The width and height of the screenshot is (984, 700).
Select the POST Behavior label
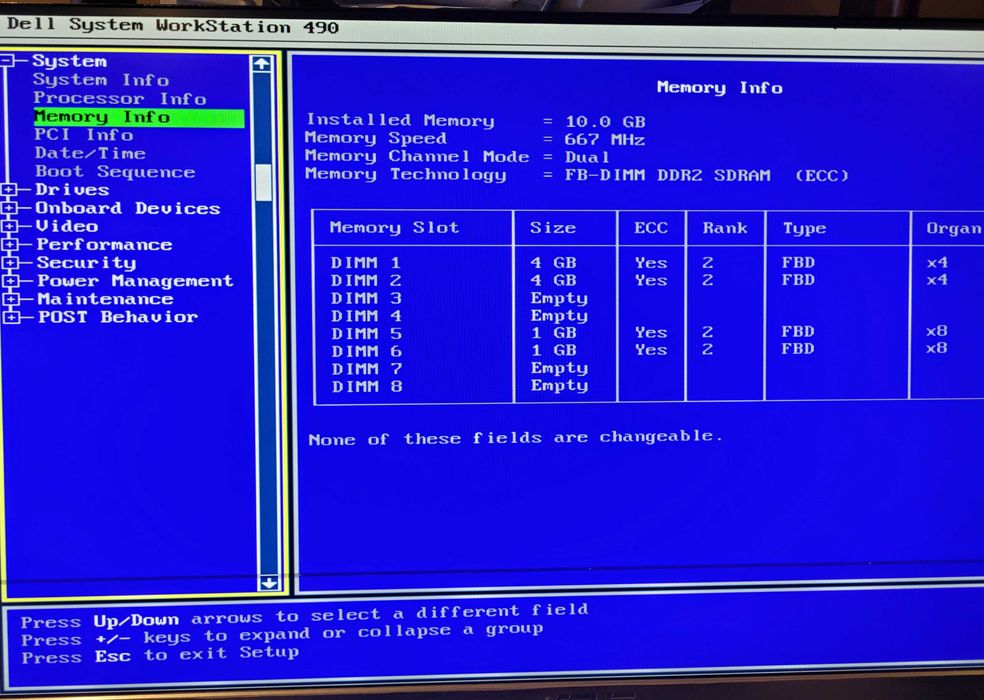(118, 317)
